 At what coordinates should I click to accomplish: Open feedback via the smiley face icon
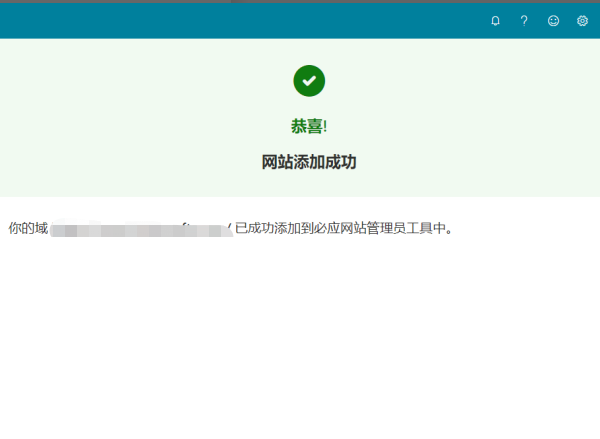click(x=553, y=21)
